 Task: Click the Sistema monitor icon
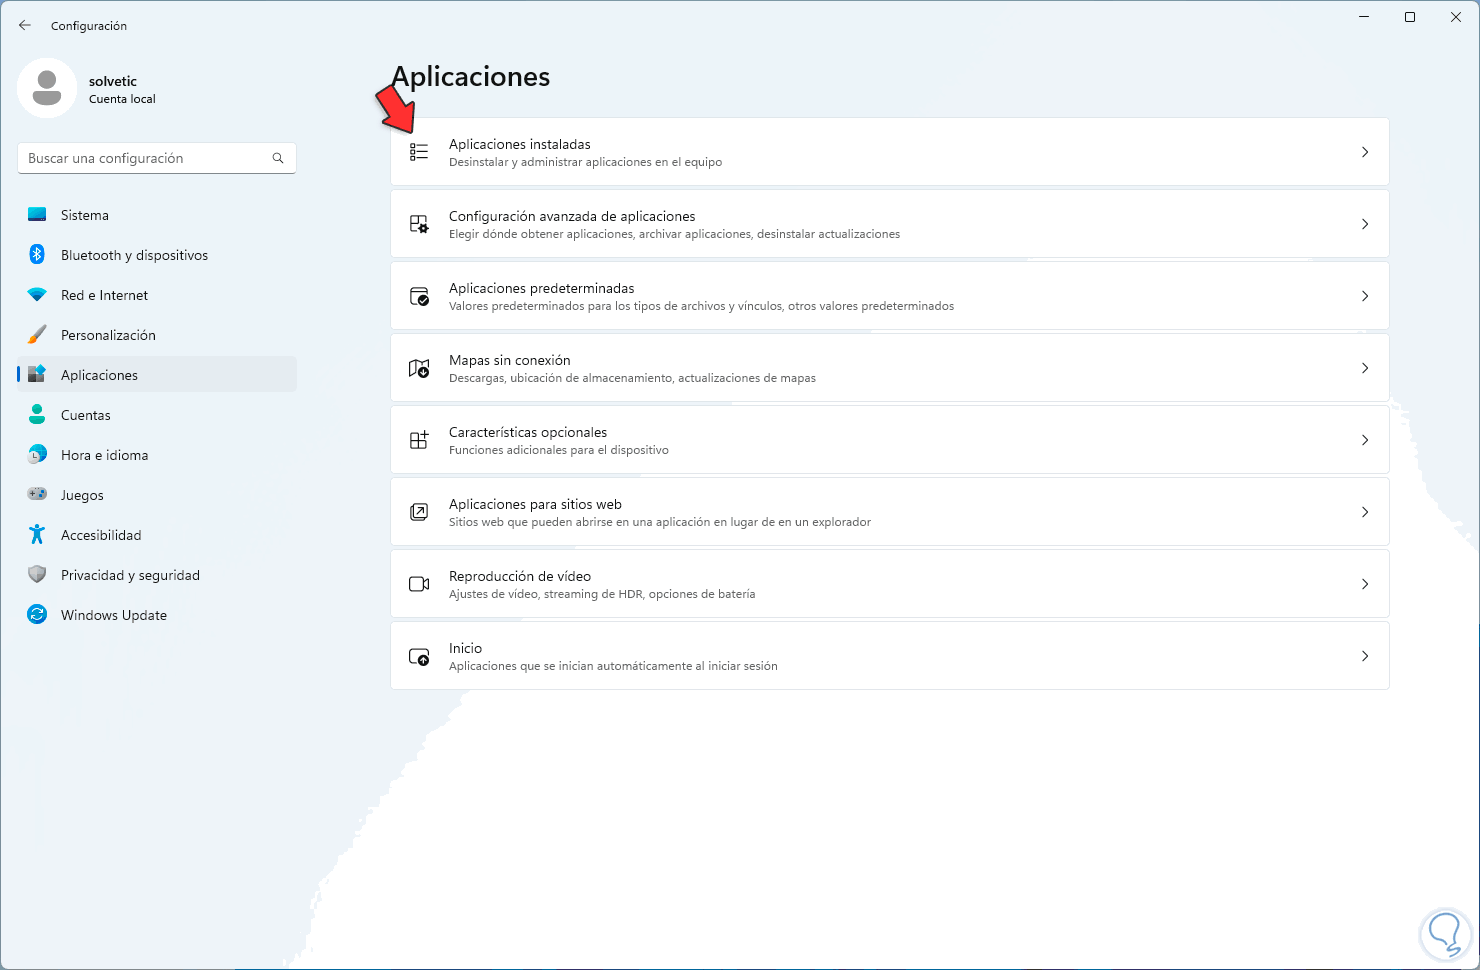pos(37,215)
